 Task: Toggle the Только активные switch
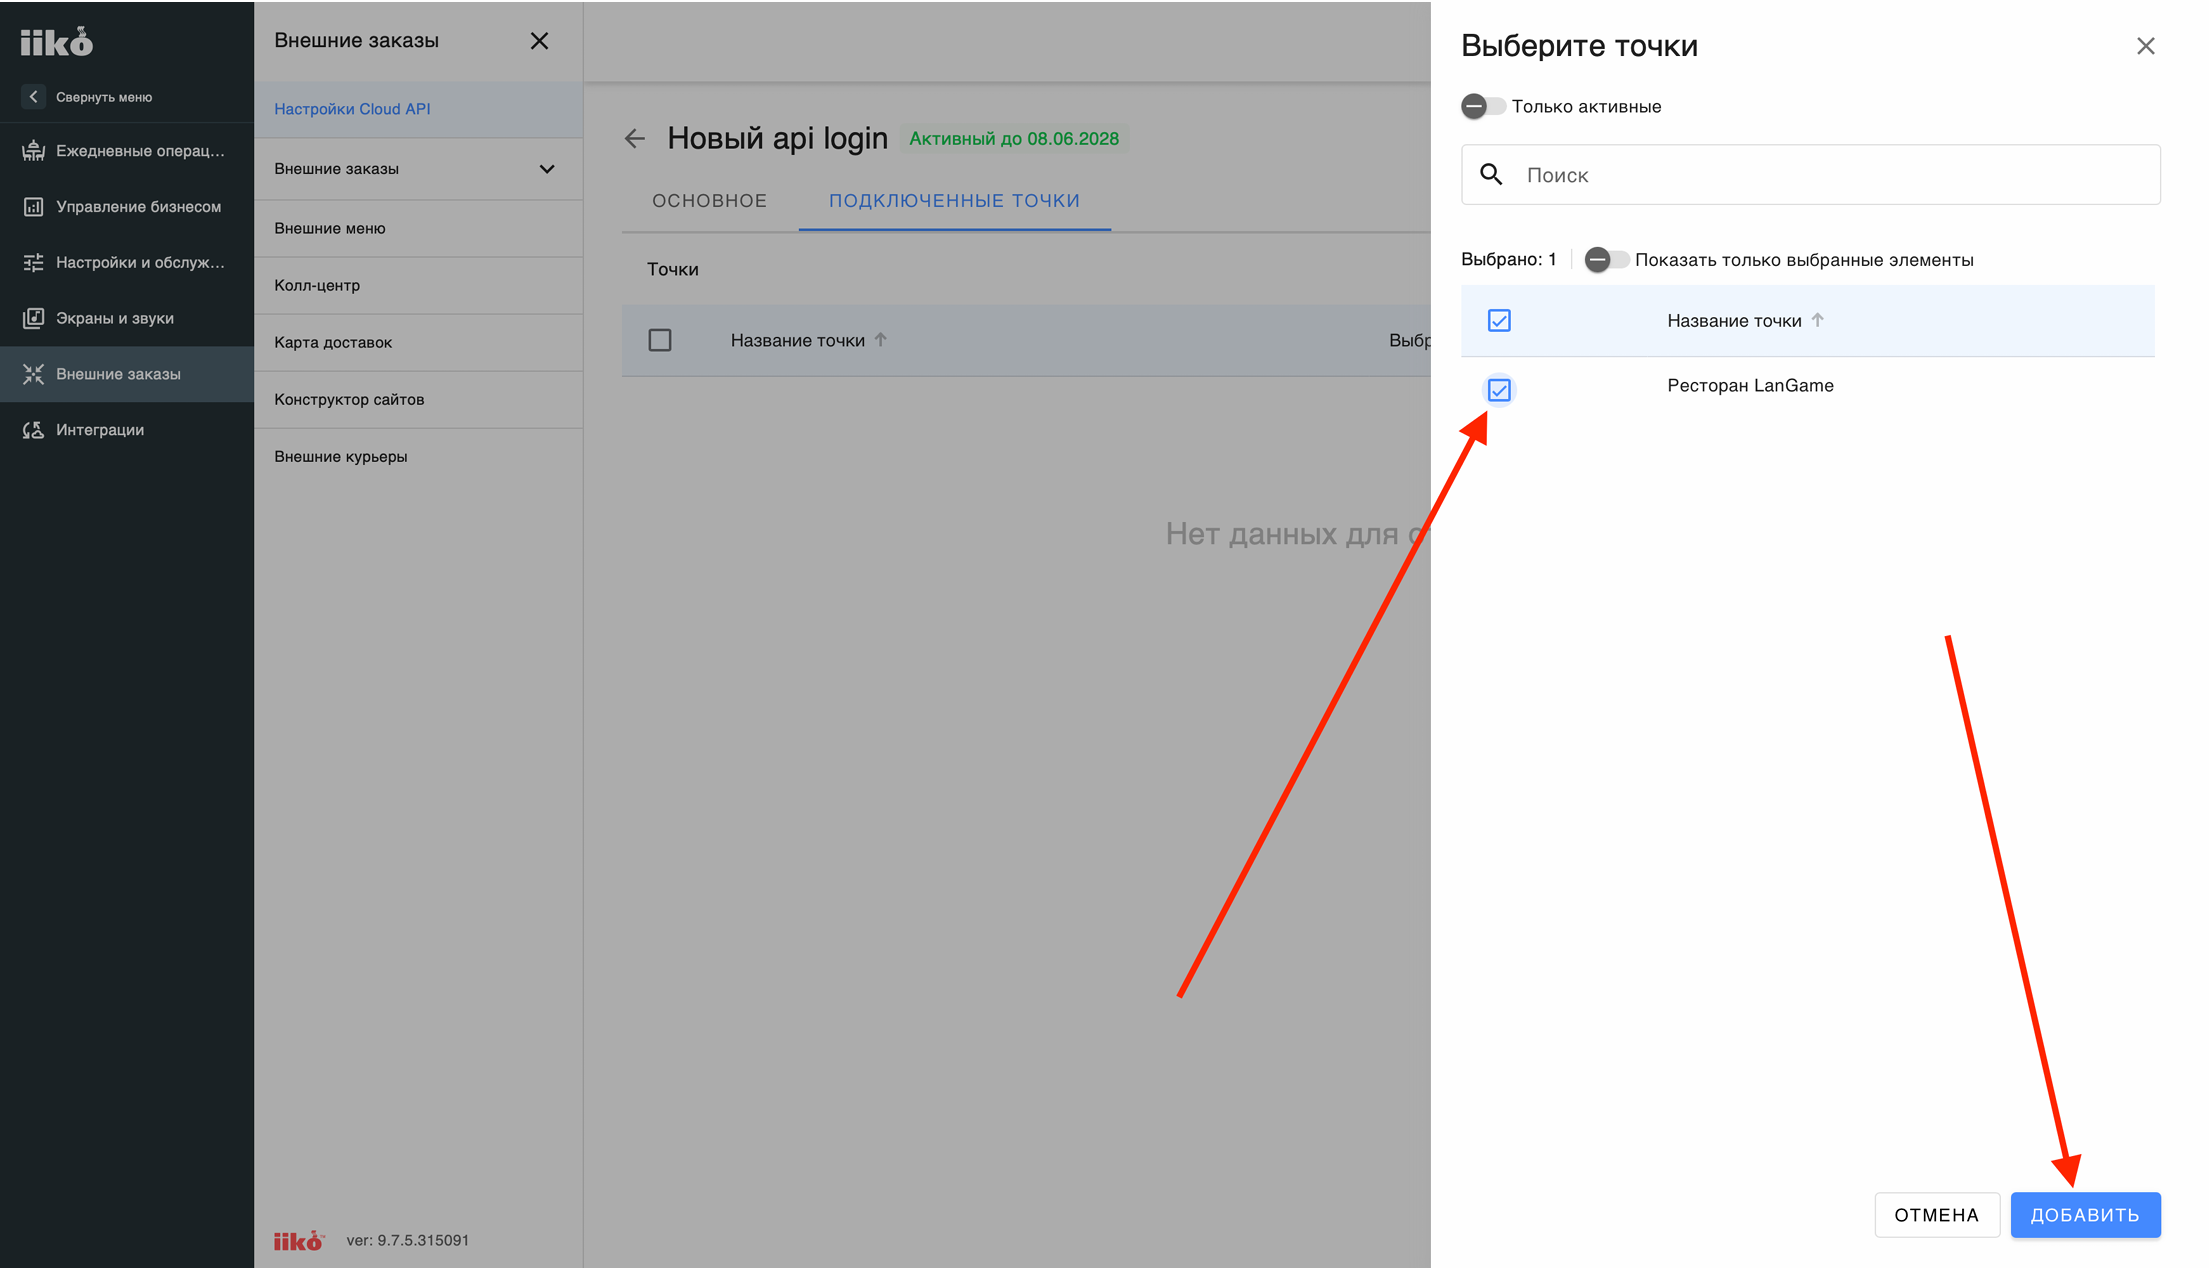point(1483,106)
